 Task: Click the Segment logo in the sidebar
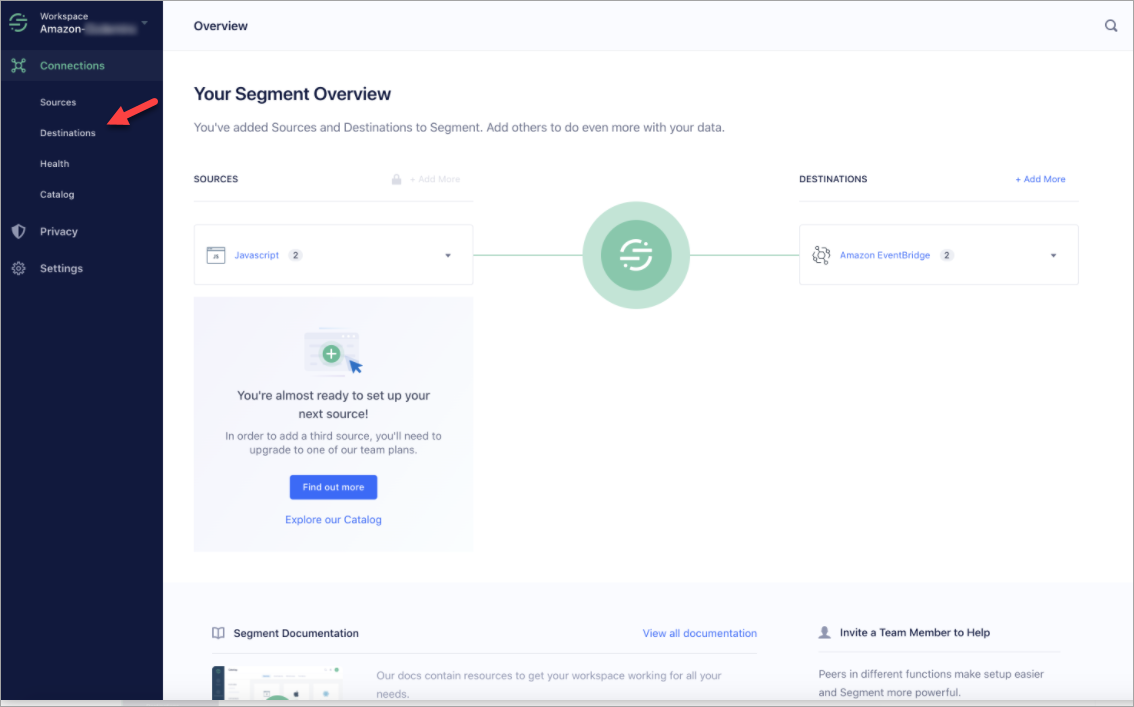click(17, 22)
